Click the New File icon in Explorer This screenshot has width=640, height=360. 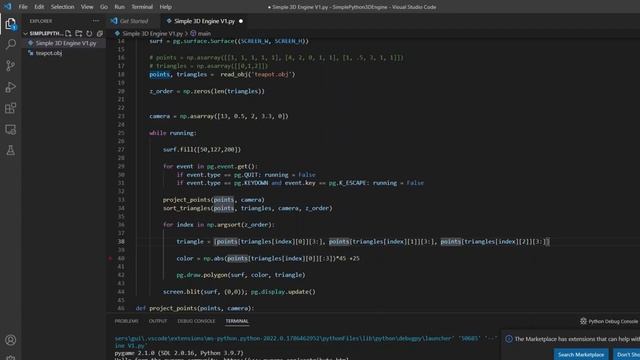68,33
